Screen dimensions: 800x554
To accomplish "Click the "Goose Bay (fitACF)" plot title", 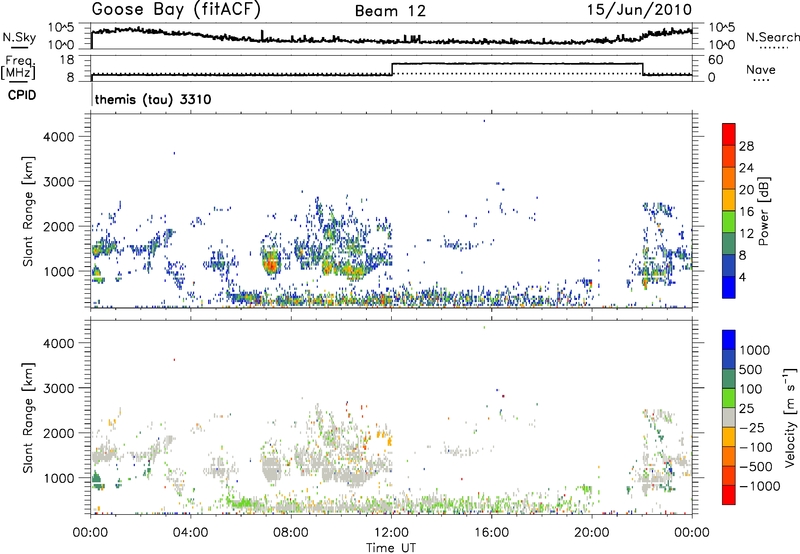I will pos(176,10).
